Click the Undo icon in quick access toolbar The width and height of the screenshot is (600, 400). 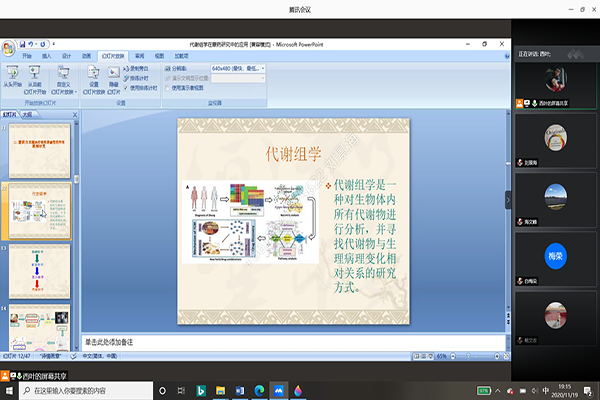[31, 44]
